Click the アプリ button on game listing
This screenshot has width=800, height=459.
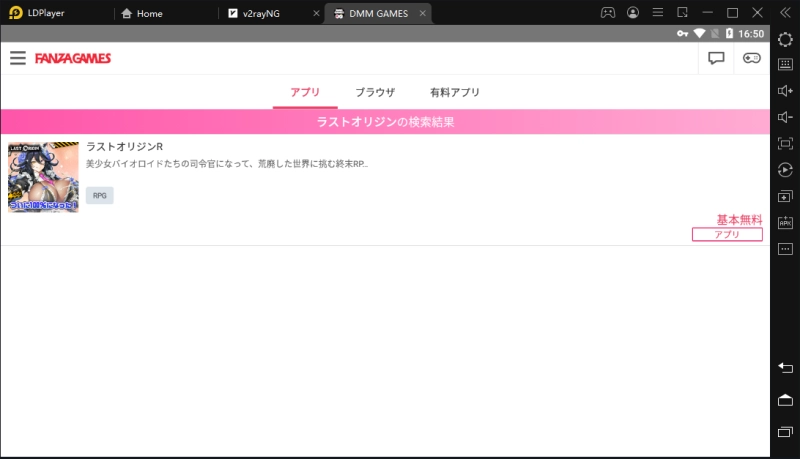[x=727, y=234]
